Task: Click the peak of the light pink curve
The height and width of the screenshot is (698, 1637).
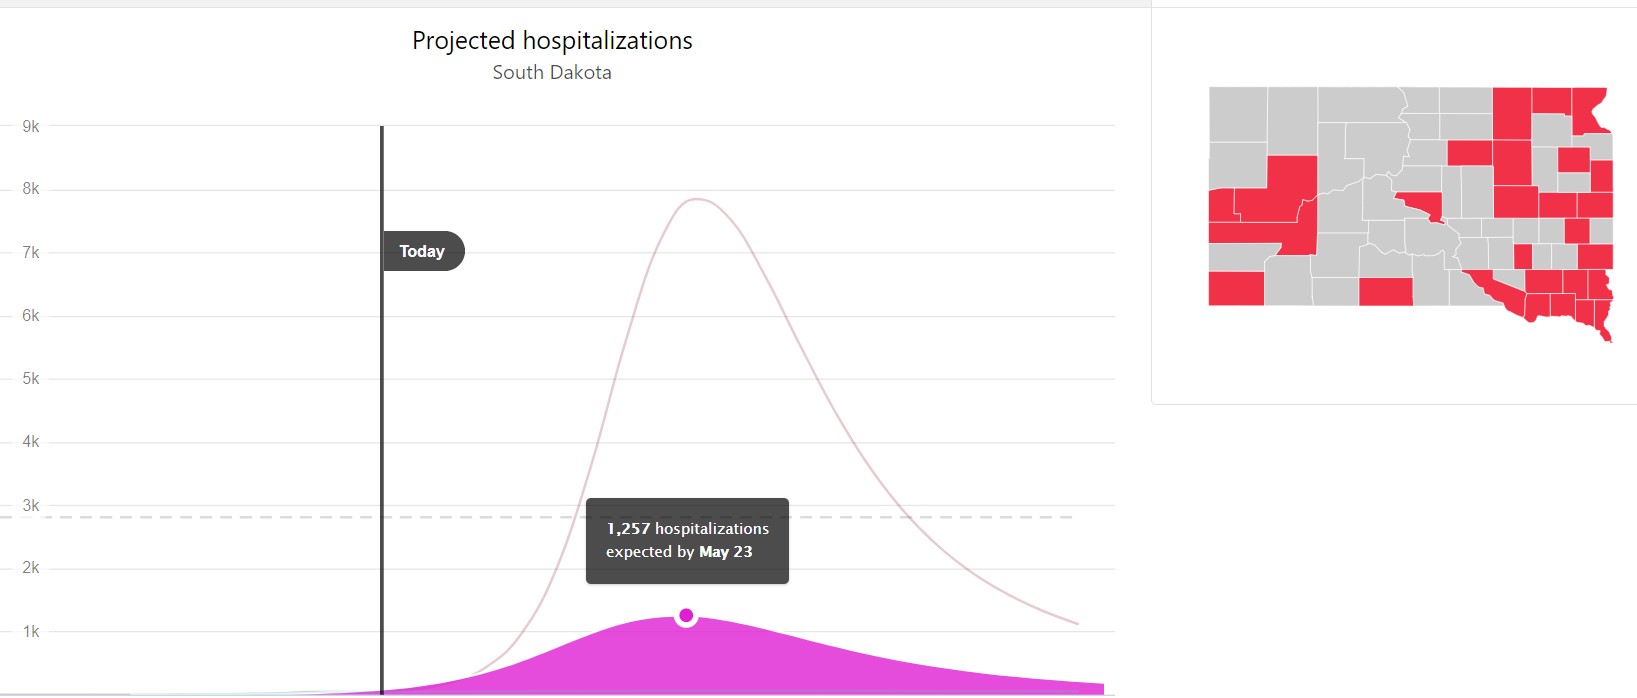Action: click(x=696, y=199)
